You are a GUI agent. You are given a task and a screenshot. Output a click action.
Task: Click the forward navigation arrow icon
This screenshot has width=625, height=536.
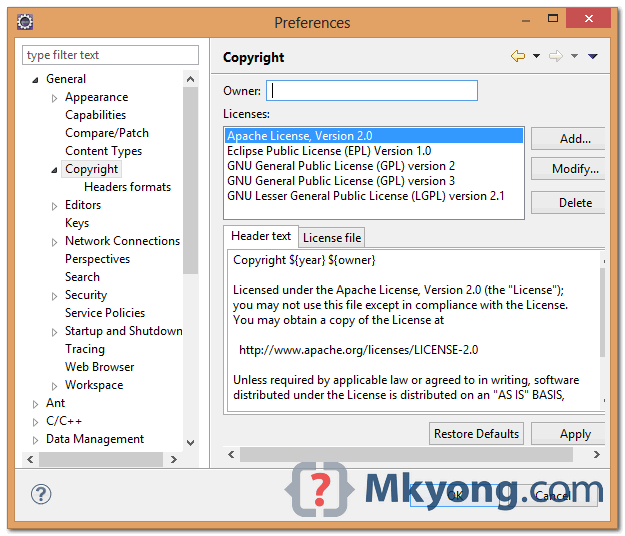[556, 56]
